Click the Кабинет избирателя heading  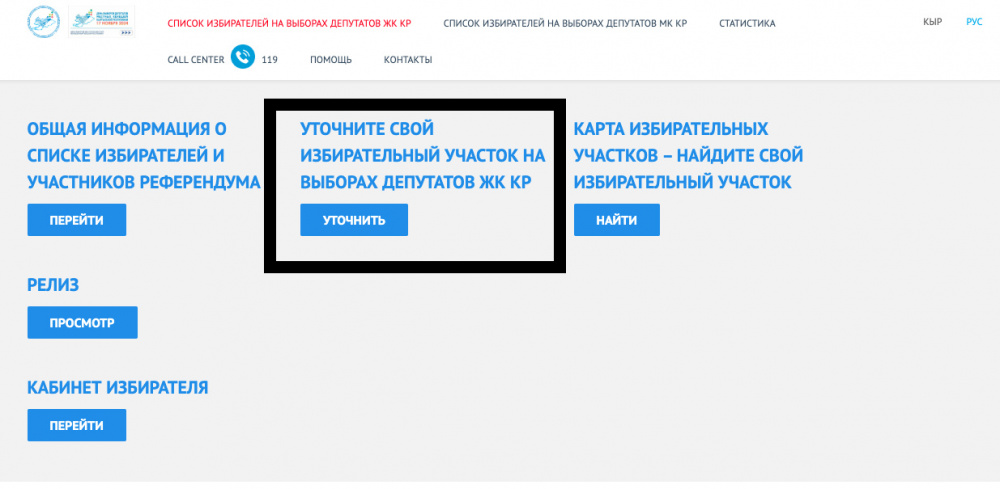(x=117, y=387)
